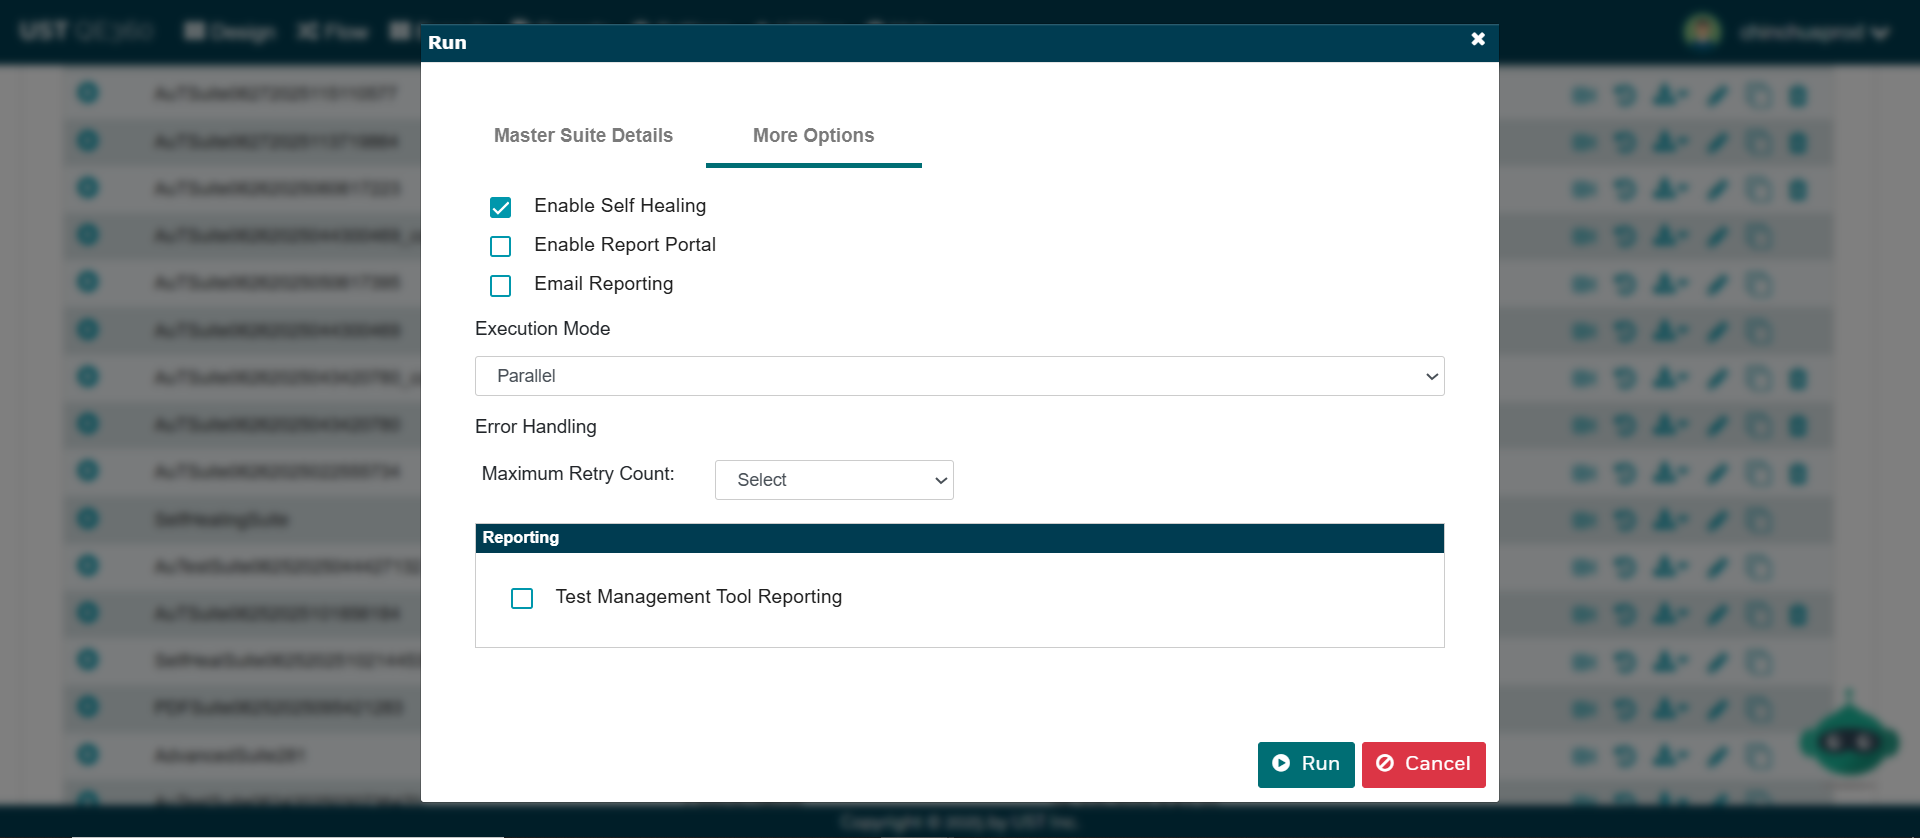1920x838 pixels.
Task: Click the Reporting section header bar
Action: coord(959,538)
